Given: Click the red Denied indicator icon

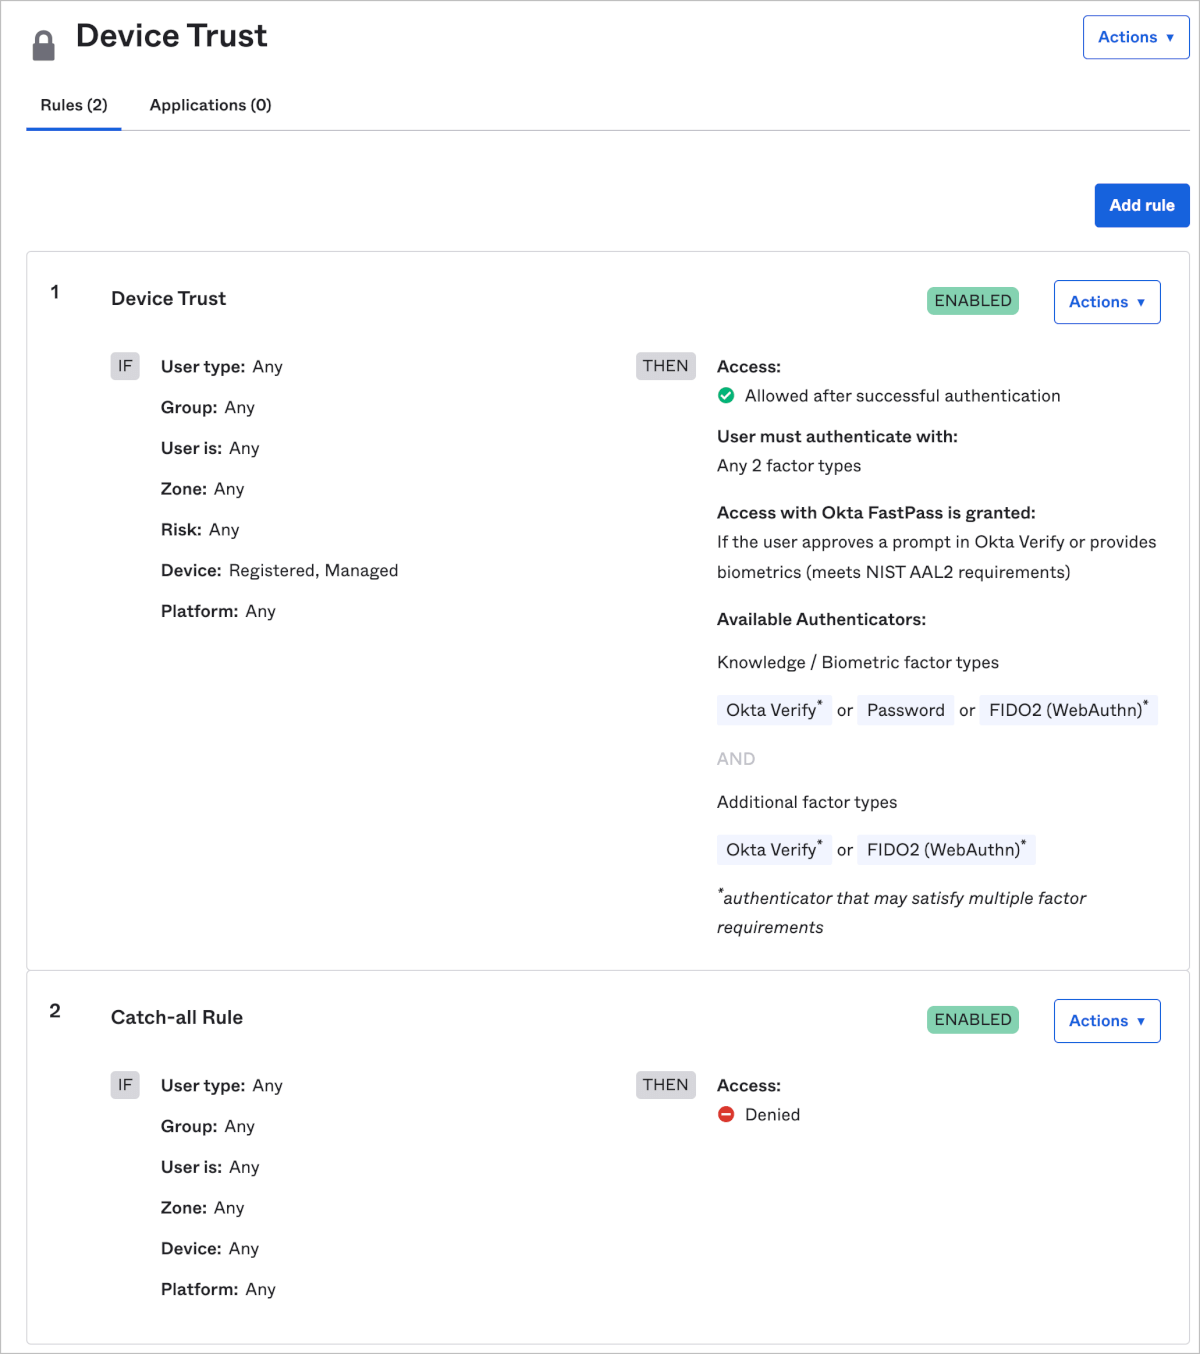Looking at the screenshot, I should point(726,1114).
